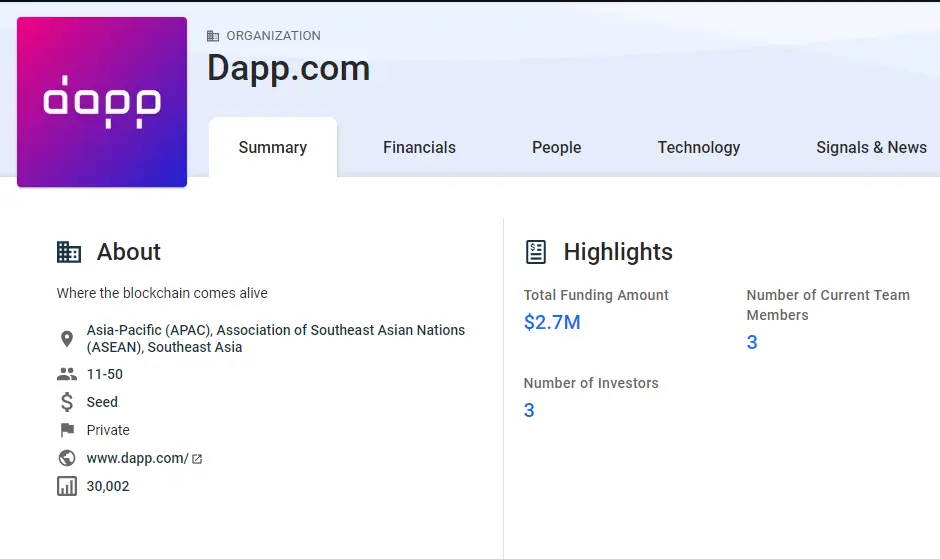Open the www.dapp.com/ website link

[x=138, y=458]
